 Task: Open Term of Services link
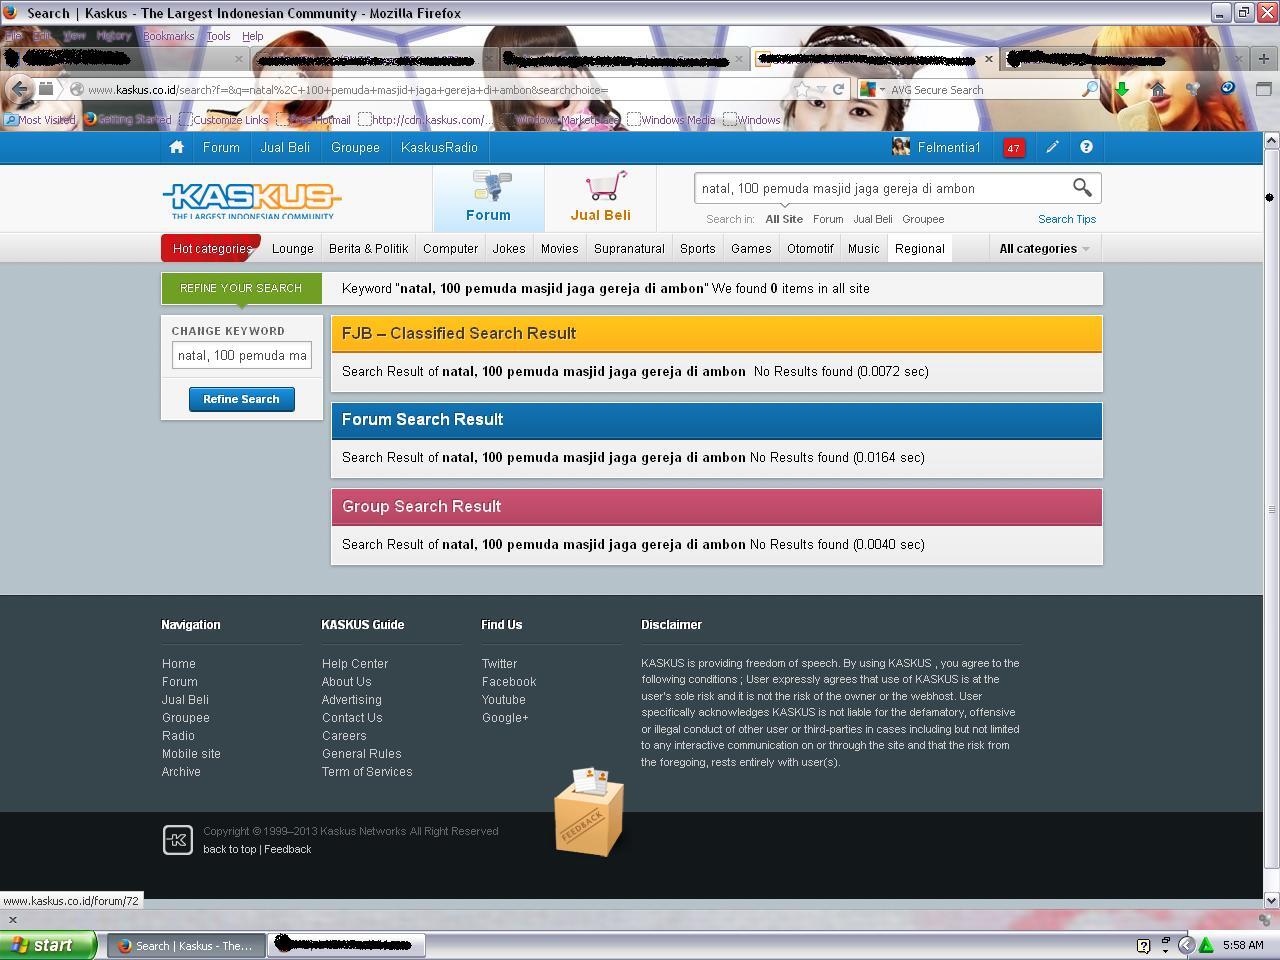367,772
